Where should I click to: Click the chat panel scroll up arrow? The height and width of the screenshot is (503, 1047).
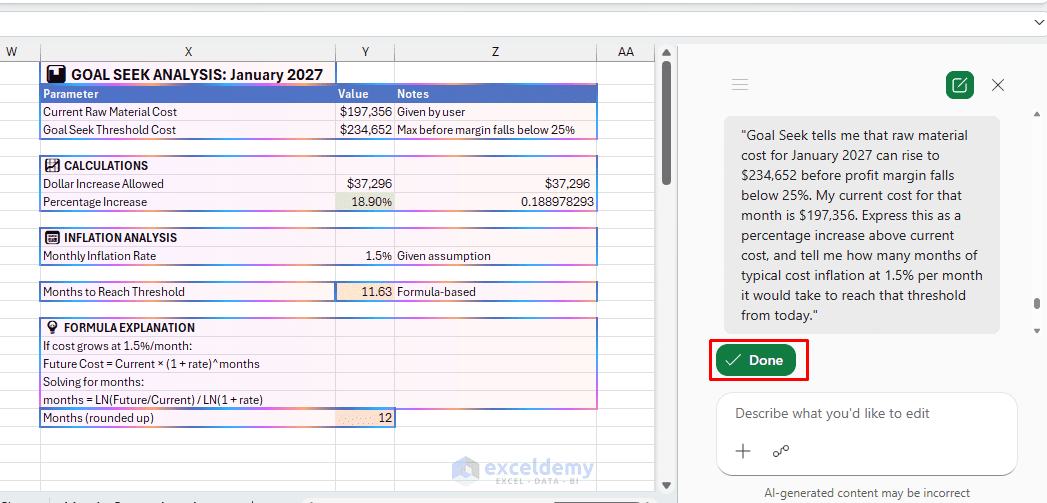pyautogui.click(x=1036, y=112)
